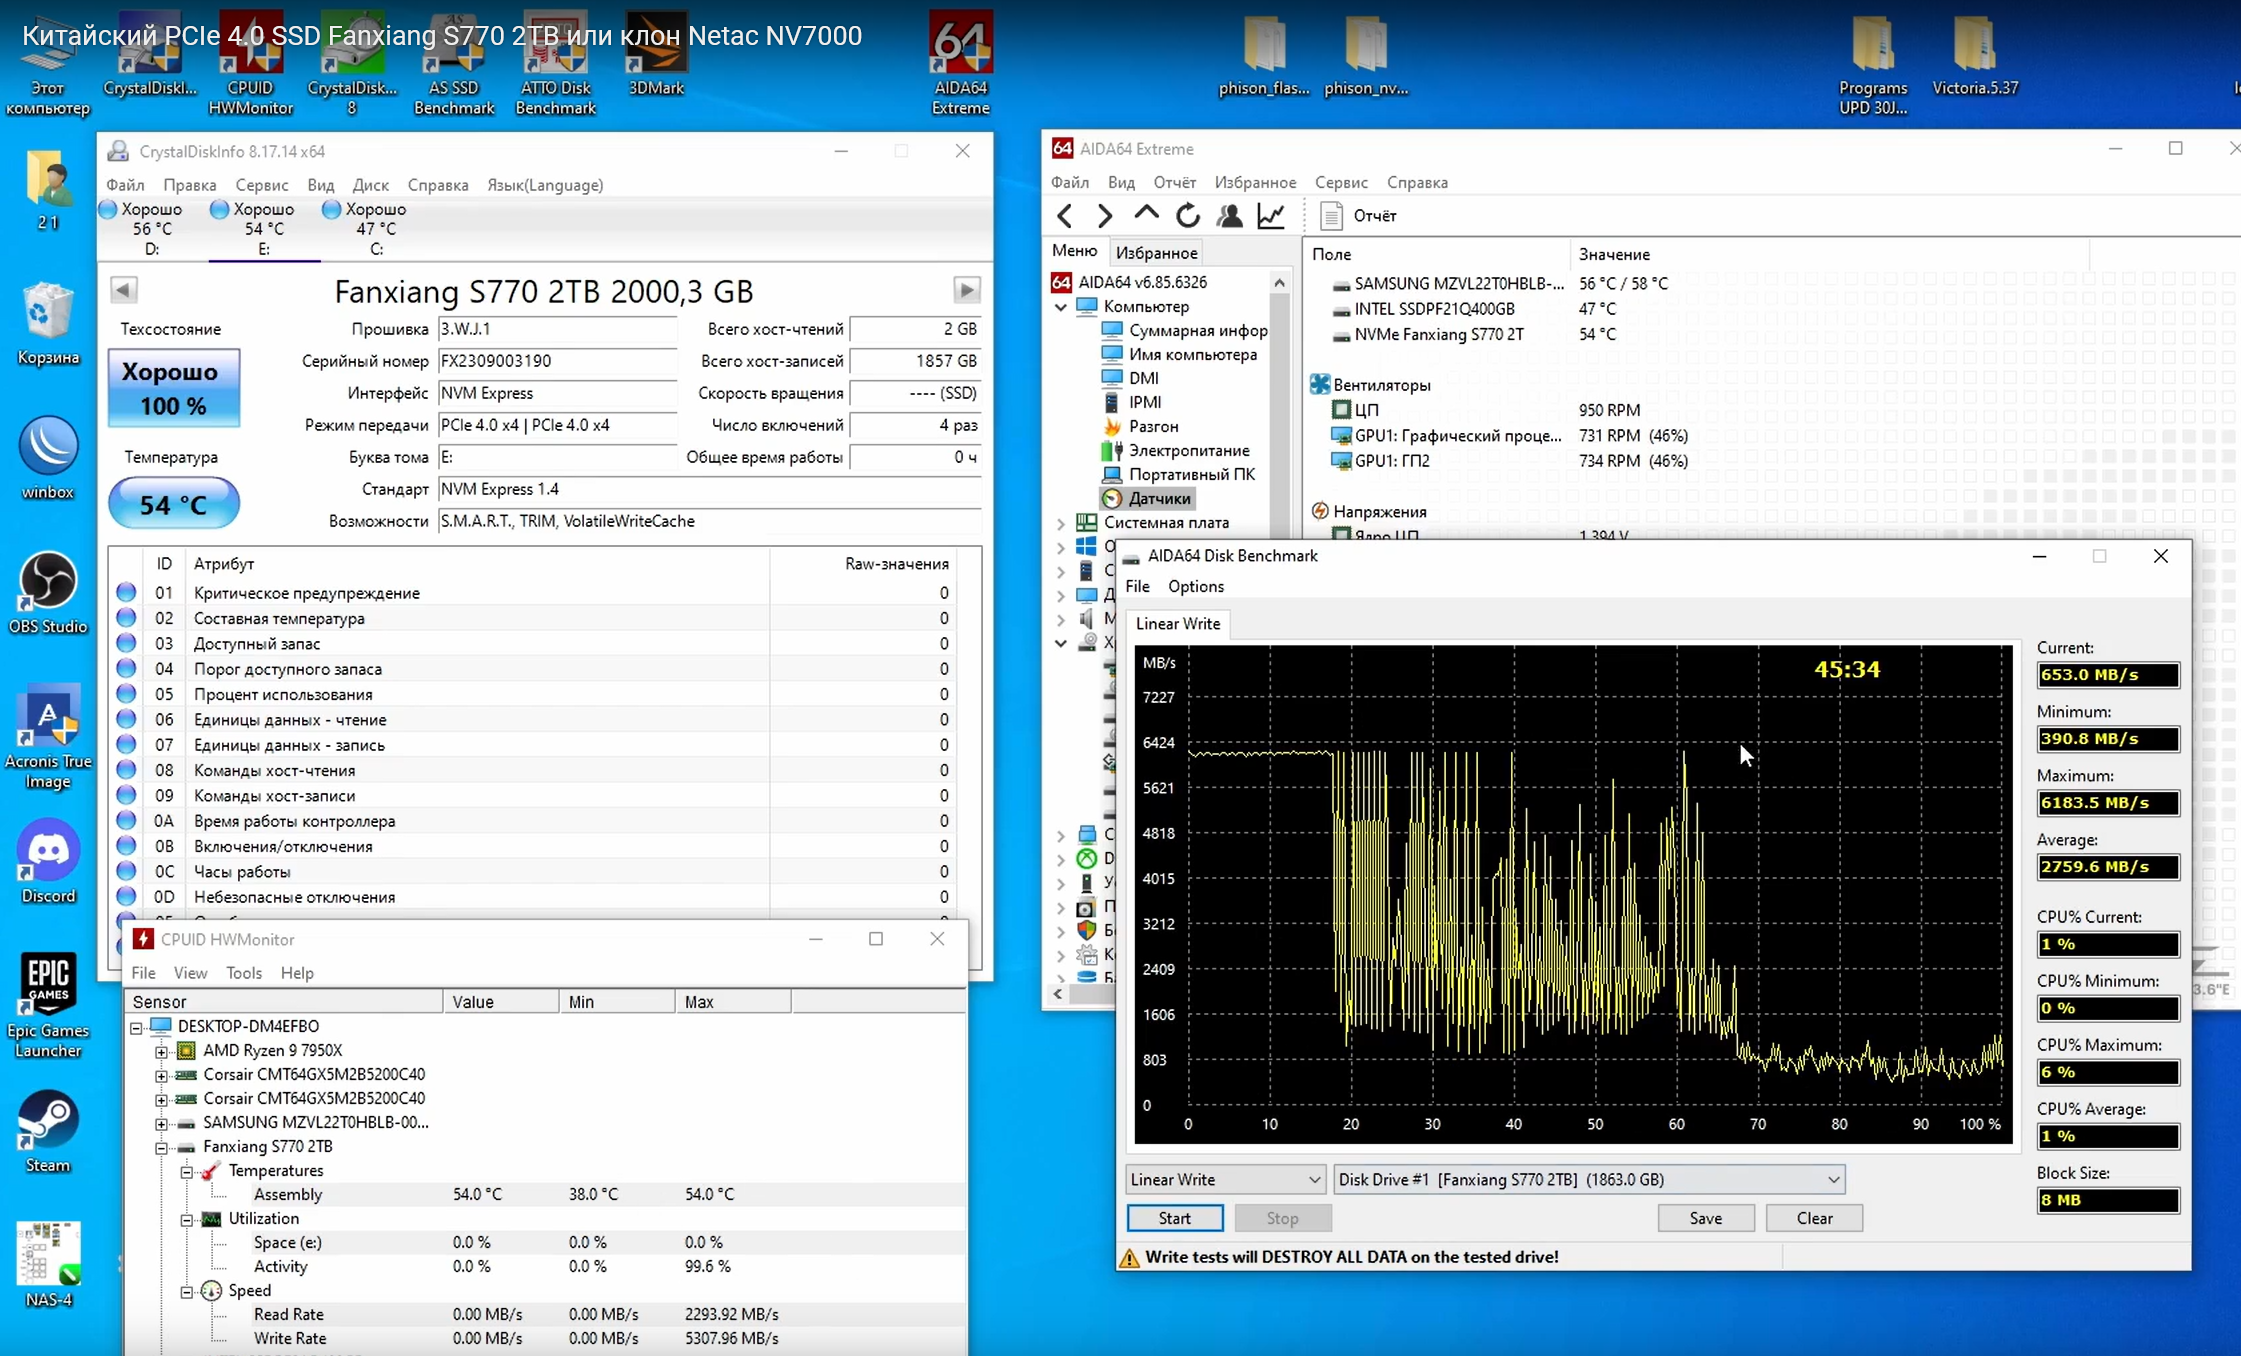
Task: Click next disk arrow in CrystalDiskInfo
Action: (x=966, y=290)
